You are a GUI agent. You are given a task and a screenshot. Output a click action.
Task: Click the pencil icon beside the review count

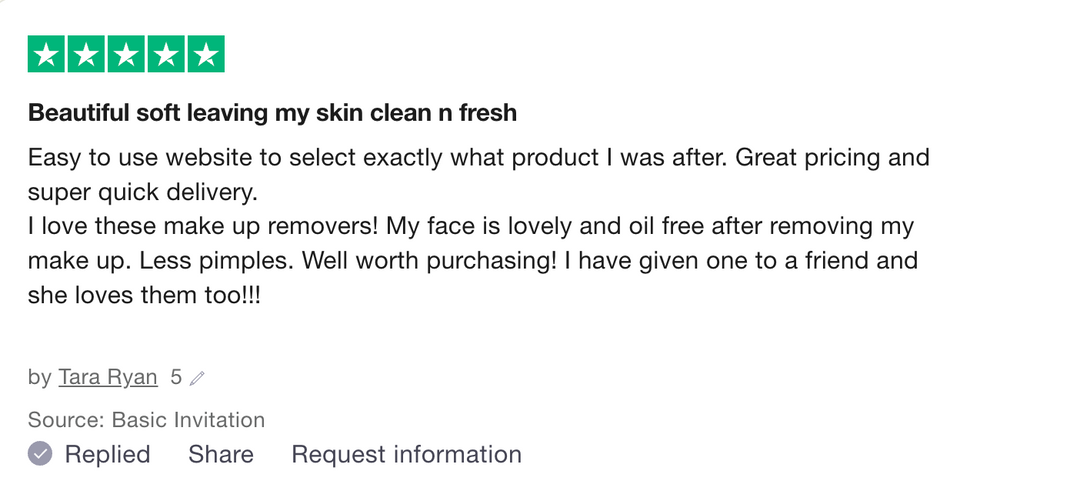(198, 378)
